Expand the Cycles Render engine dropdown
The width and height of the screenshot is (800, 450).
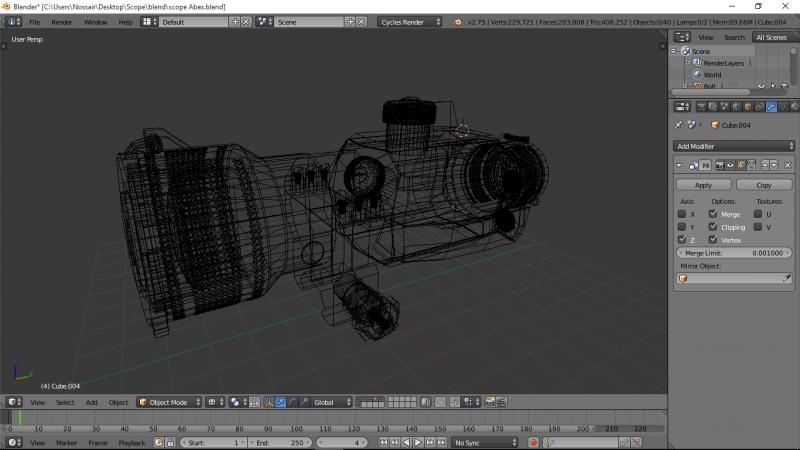pyautogui.click(x=409, y=21)
